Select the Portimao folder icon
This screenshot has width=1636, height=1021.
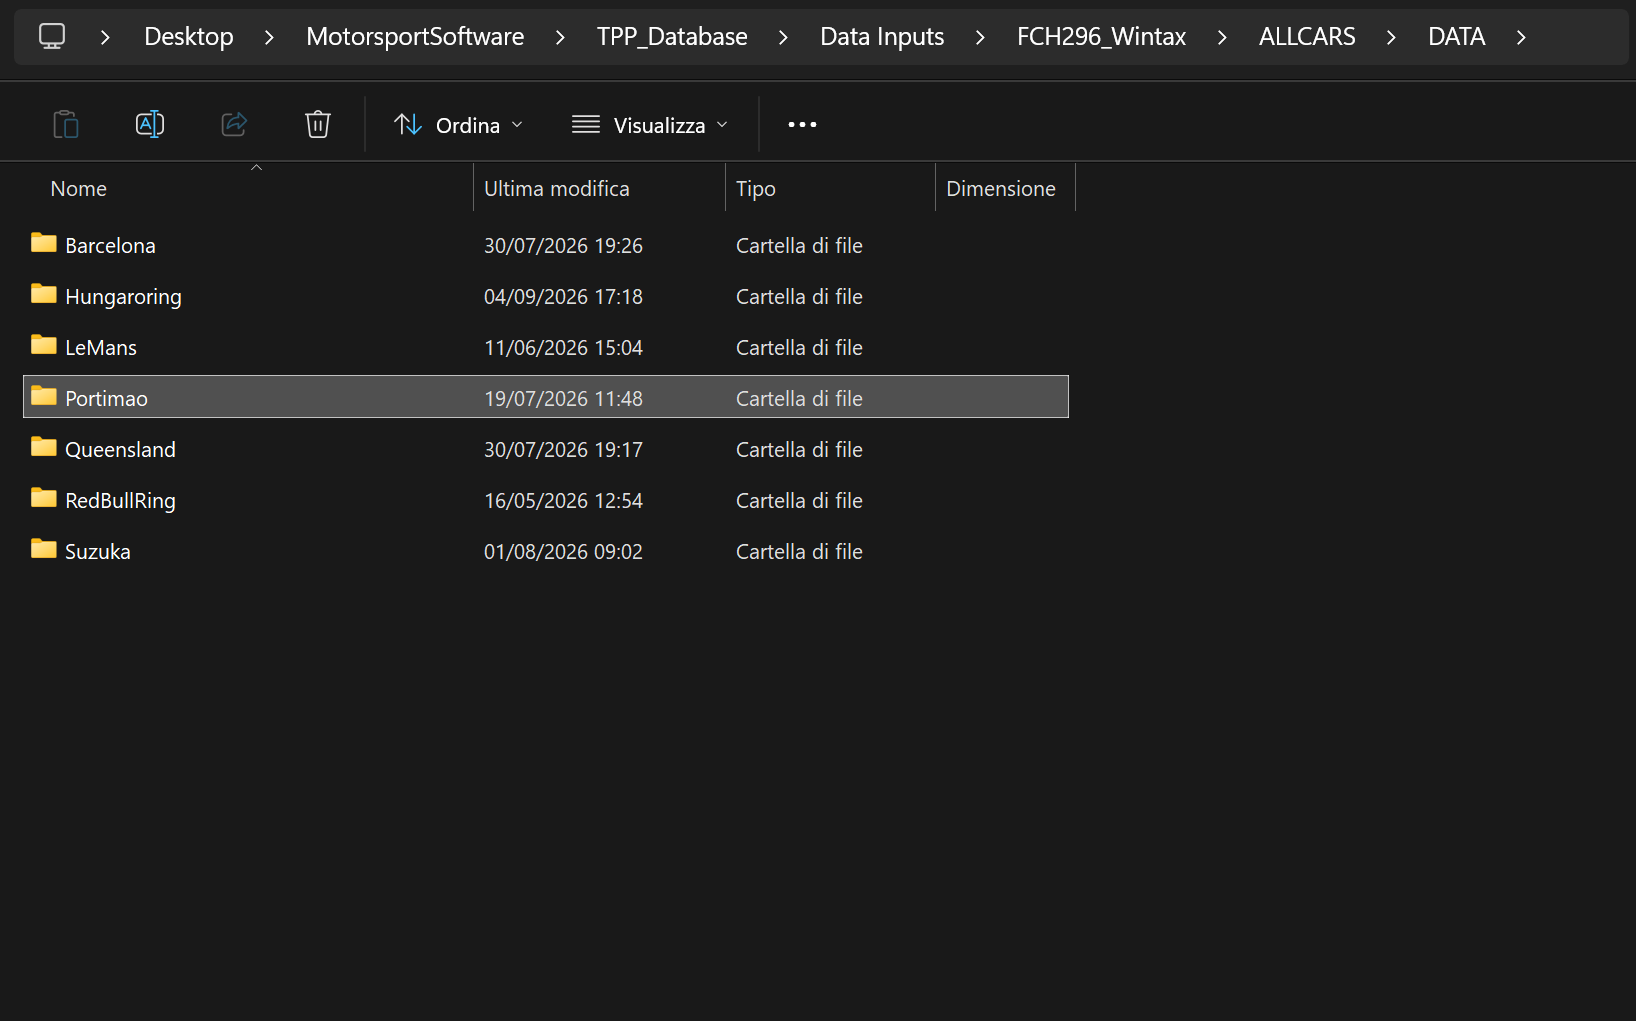44,396
